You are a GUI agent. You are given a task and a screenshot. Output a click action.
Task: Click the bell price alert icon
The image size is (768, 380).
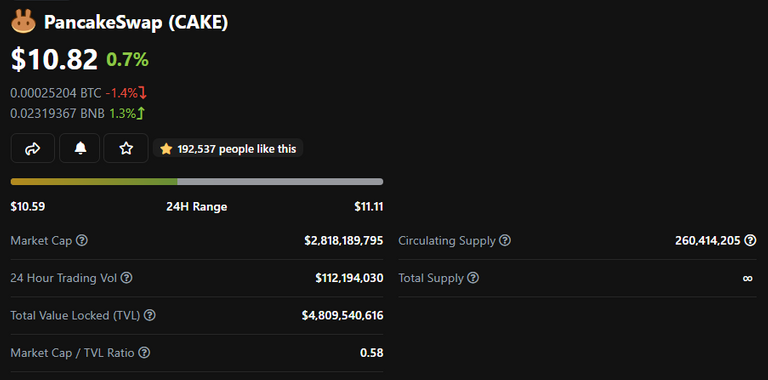coord(79,148)
